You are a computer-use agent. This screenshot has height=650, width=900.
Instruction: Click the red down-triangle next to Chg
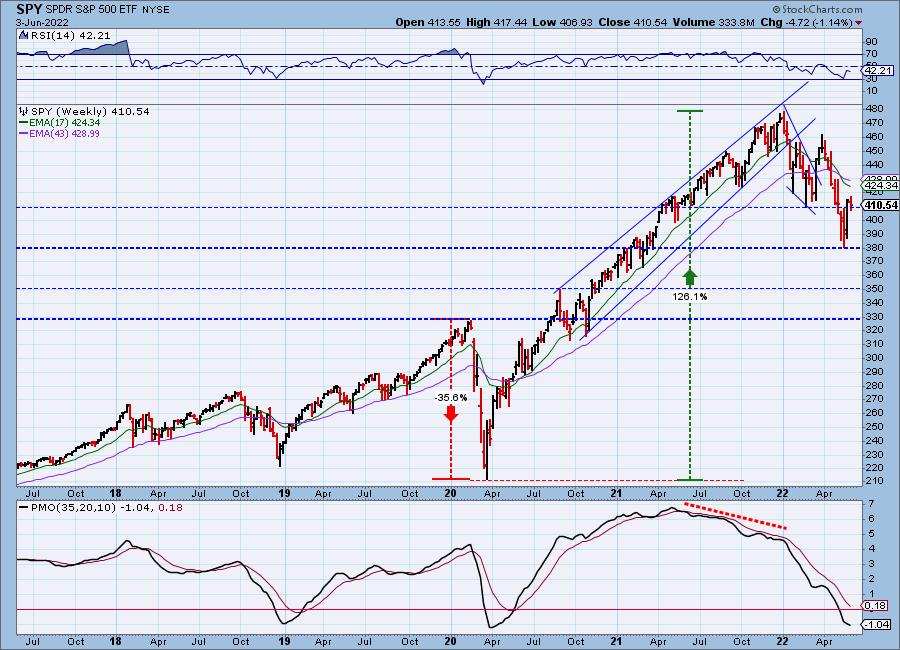tap(859, 23)
